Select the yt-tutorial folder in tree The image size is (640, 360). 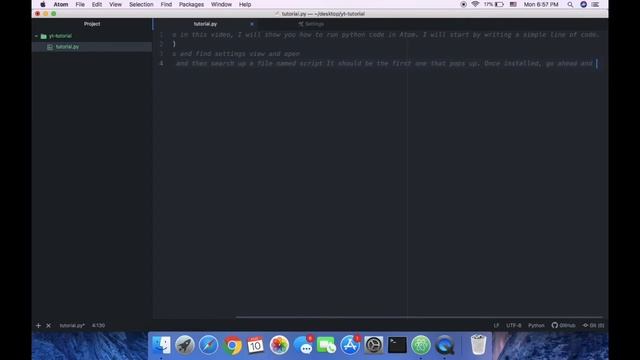click(60, 36)
